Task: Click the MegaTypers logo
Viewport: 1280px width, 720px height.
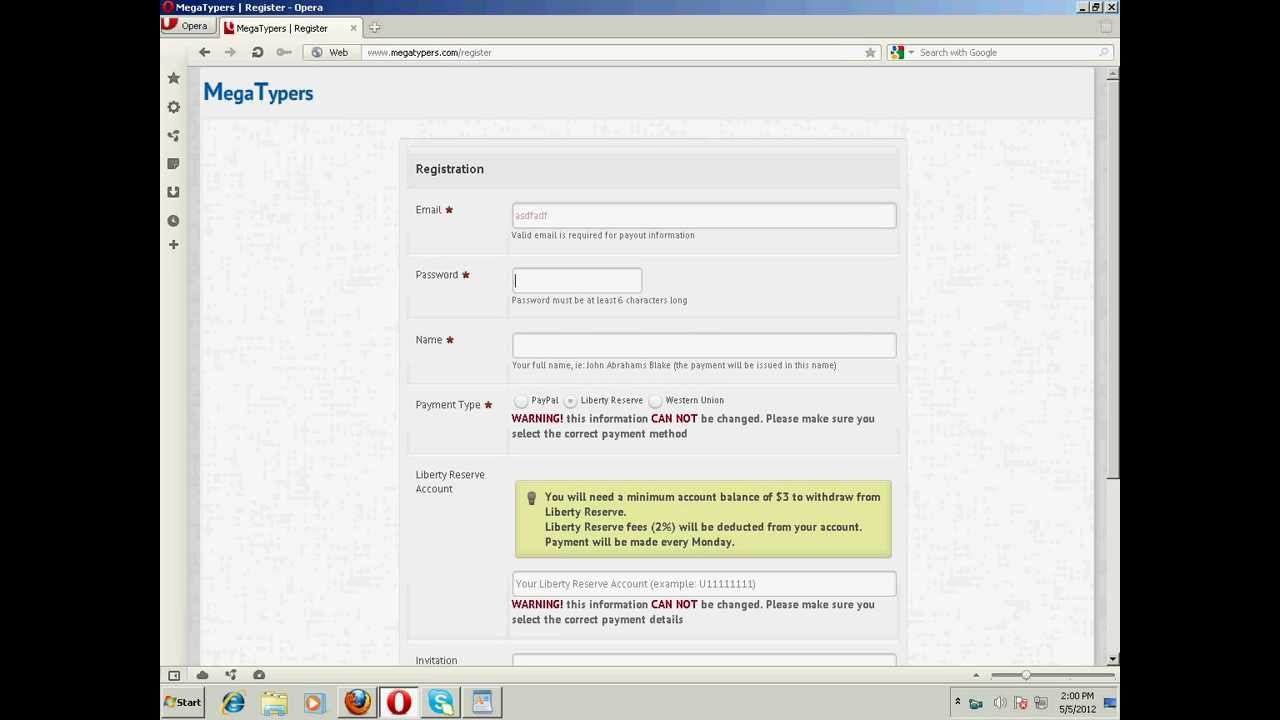Action: (x=258, y=93)
